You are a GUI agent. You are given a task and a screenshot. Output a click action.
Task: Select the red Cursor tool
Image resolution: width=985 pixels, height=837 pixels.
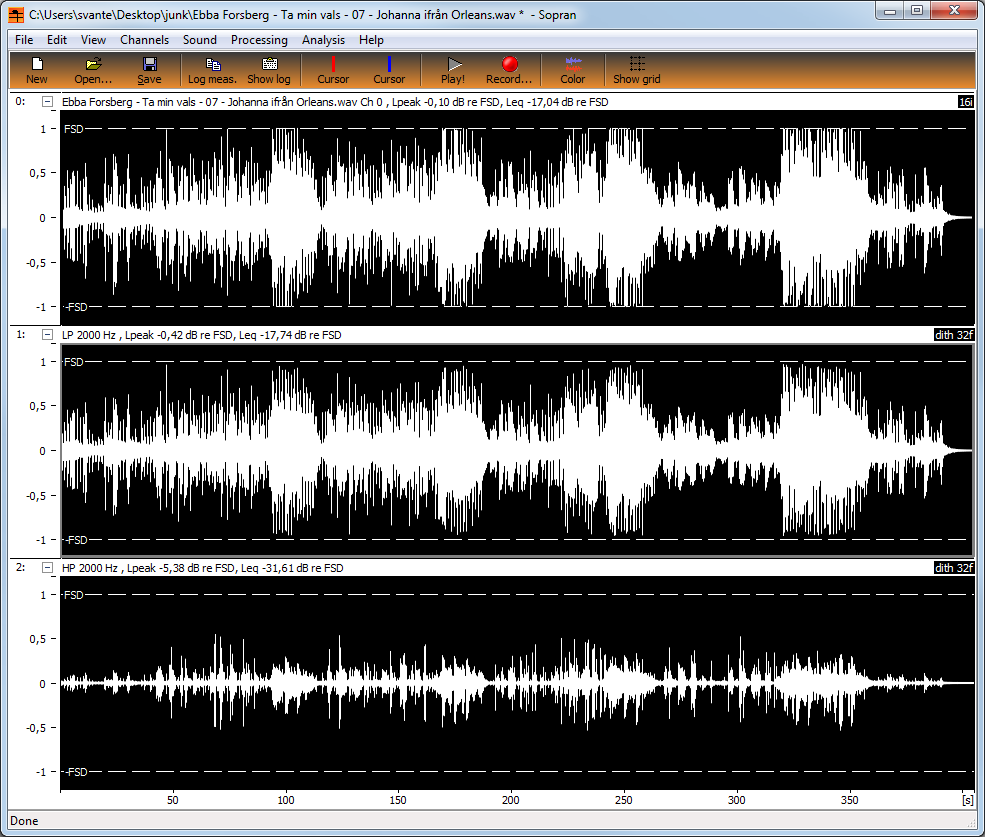coord(333,70)
